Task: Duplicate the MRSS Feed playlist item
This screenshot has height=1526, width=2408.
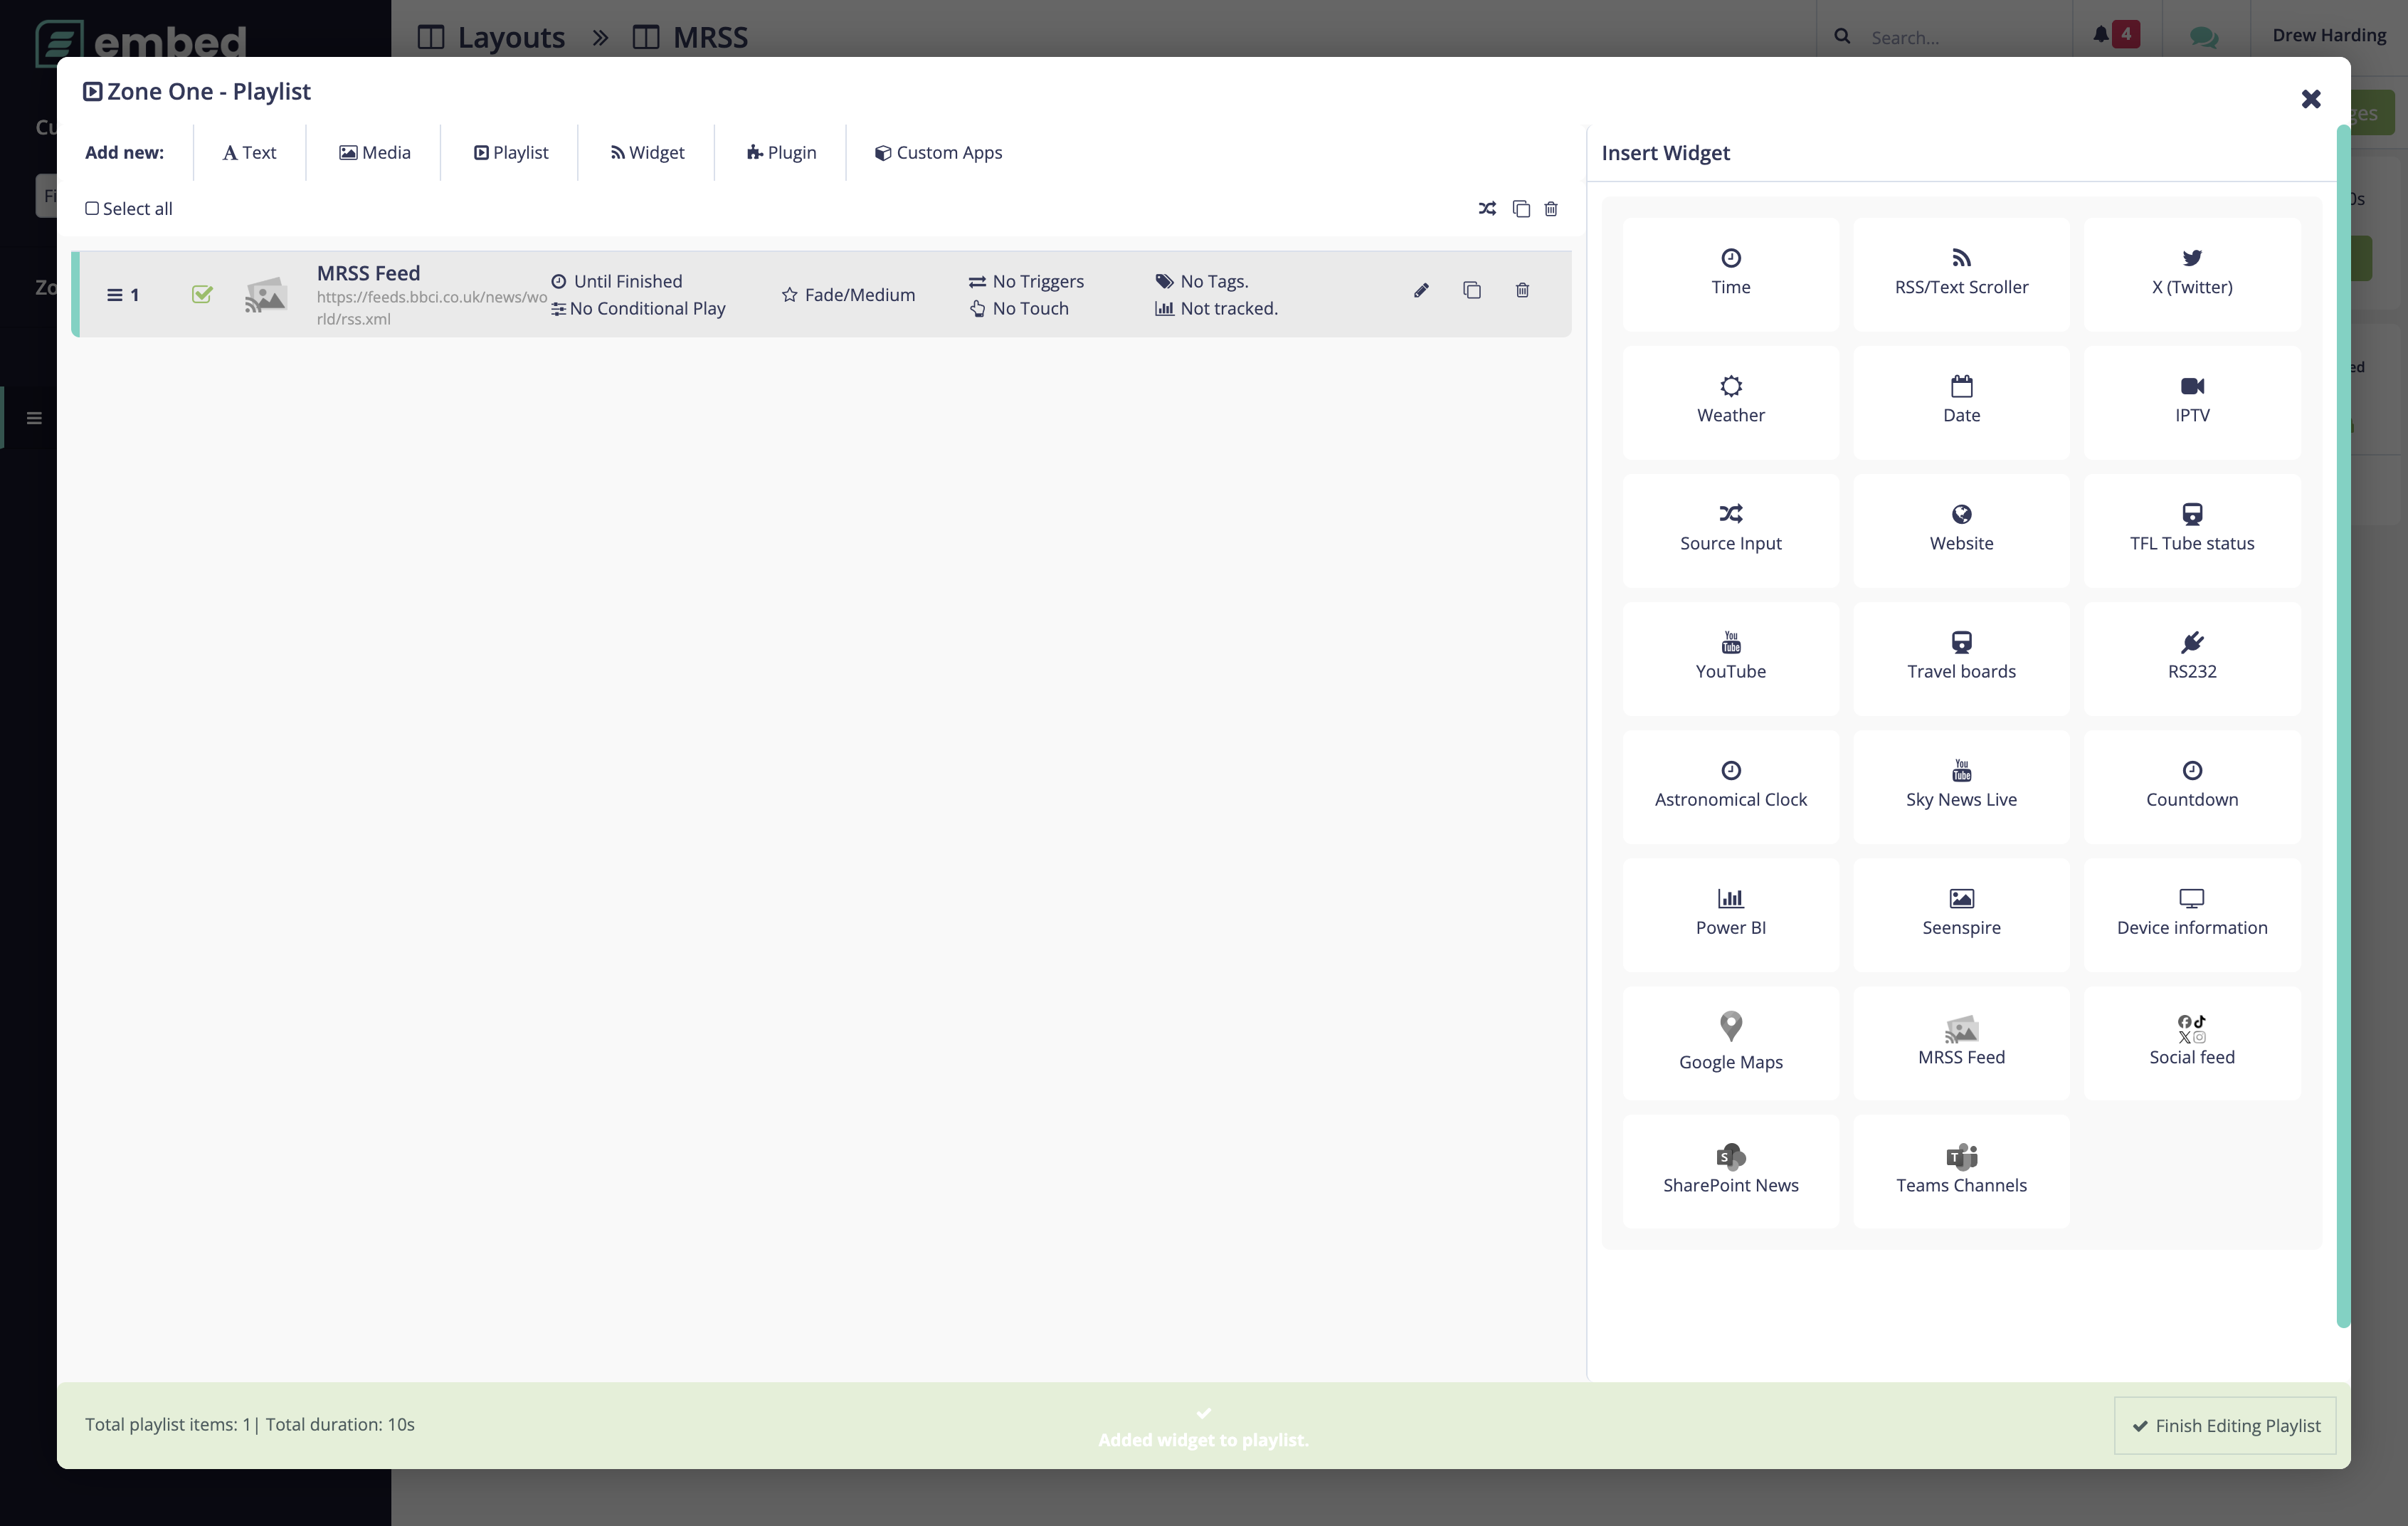Action: tap(1472, 291)
